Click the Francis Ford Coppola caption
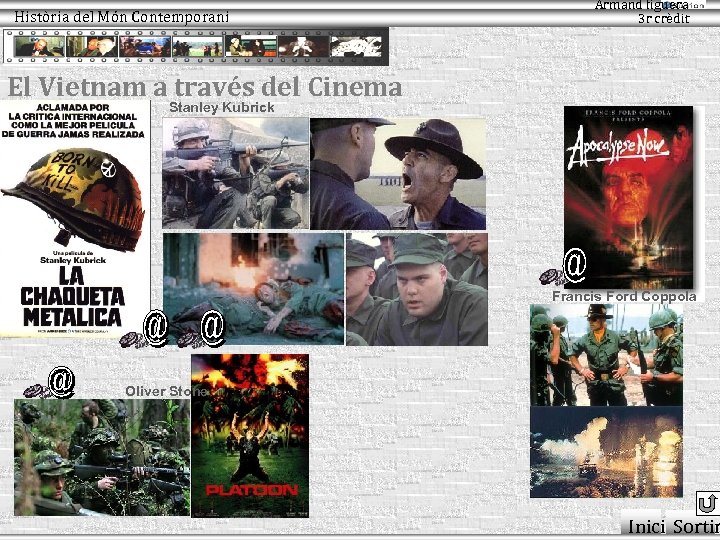 tap(624, 297)
